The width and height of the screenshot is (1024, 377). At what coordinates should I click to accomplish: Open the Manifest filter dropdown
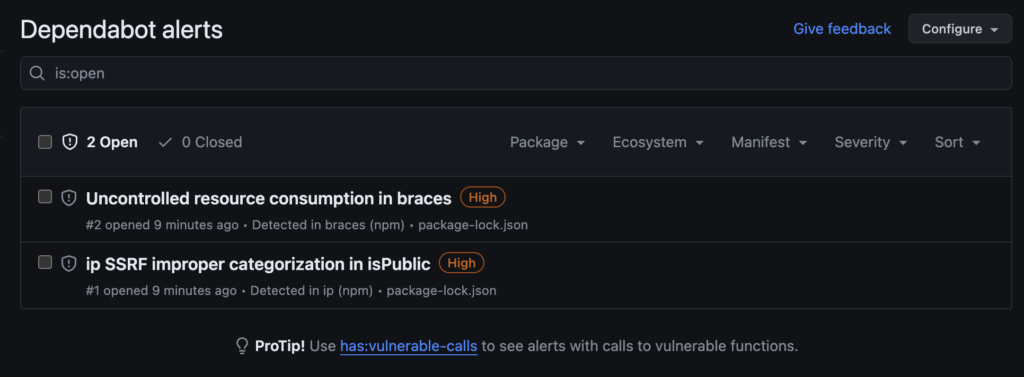pos(769,142)
